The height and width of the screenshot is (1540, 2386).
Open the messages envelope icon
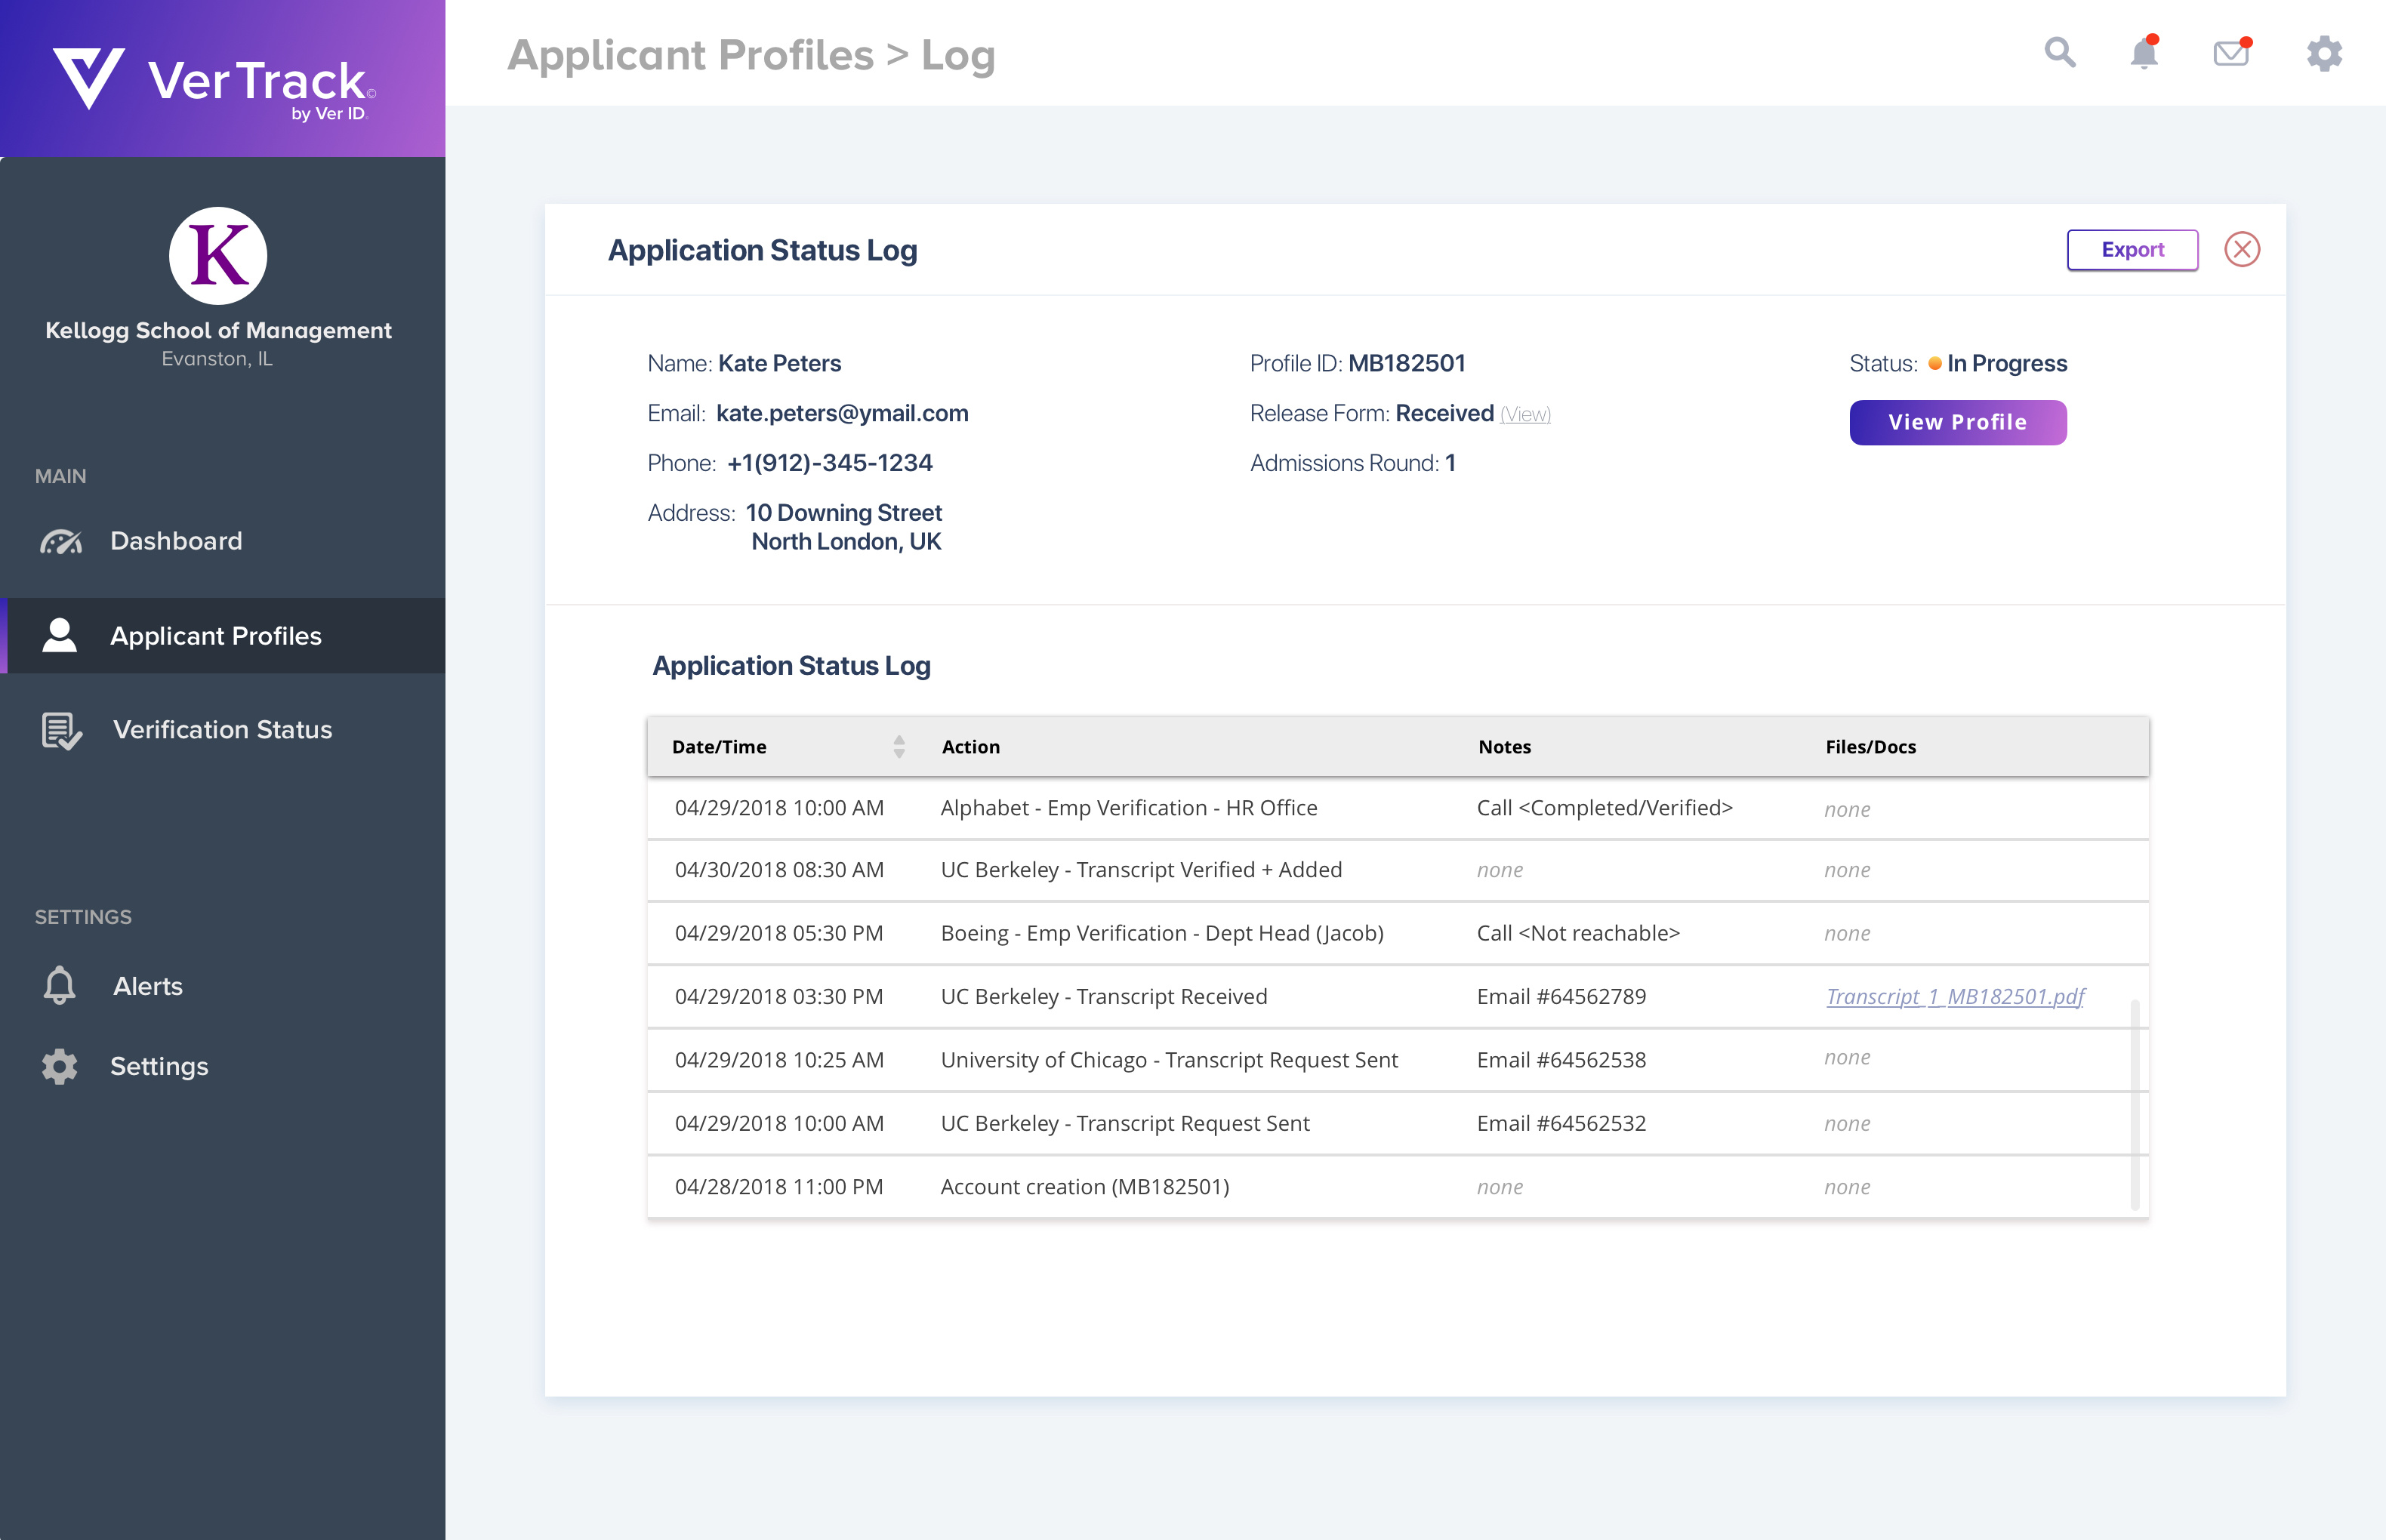2230,54
